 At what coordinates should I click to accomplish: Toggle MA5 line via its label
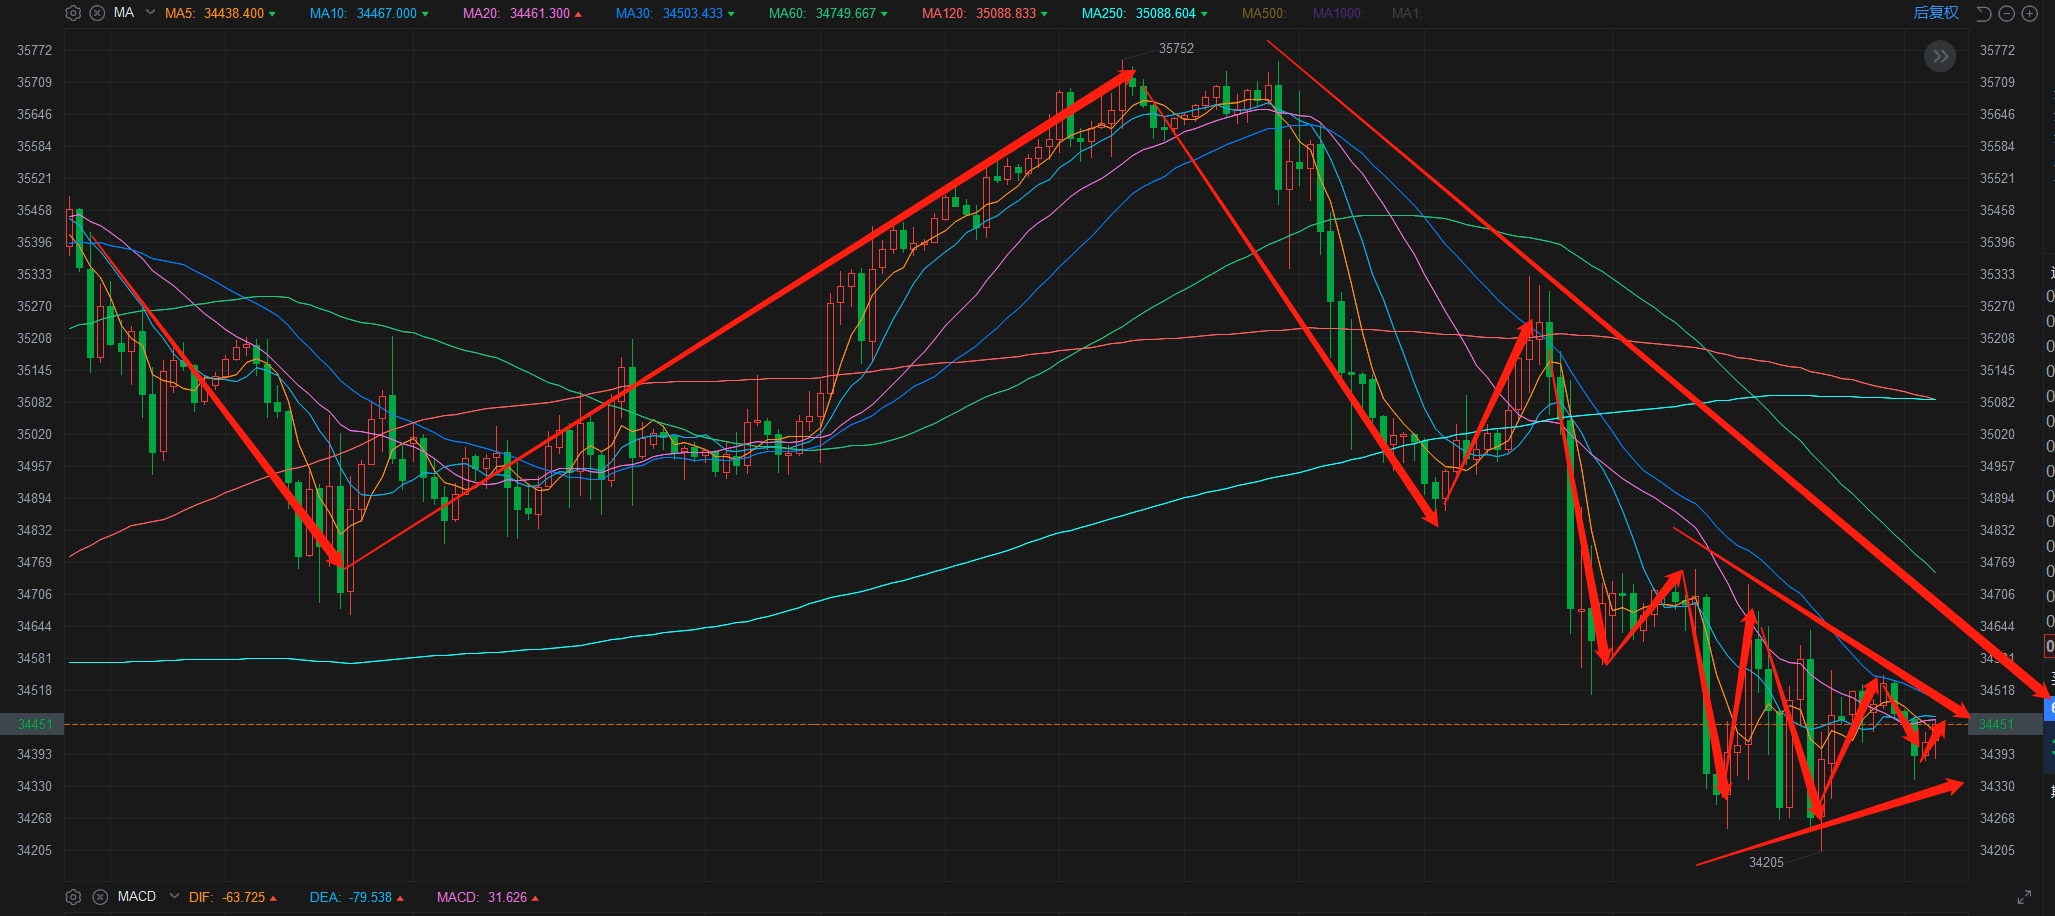pyautogui.click(x=180, y=13)
